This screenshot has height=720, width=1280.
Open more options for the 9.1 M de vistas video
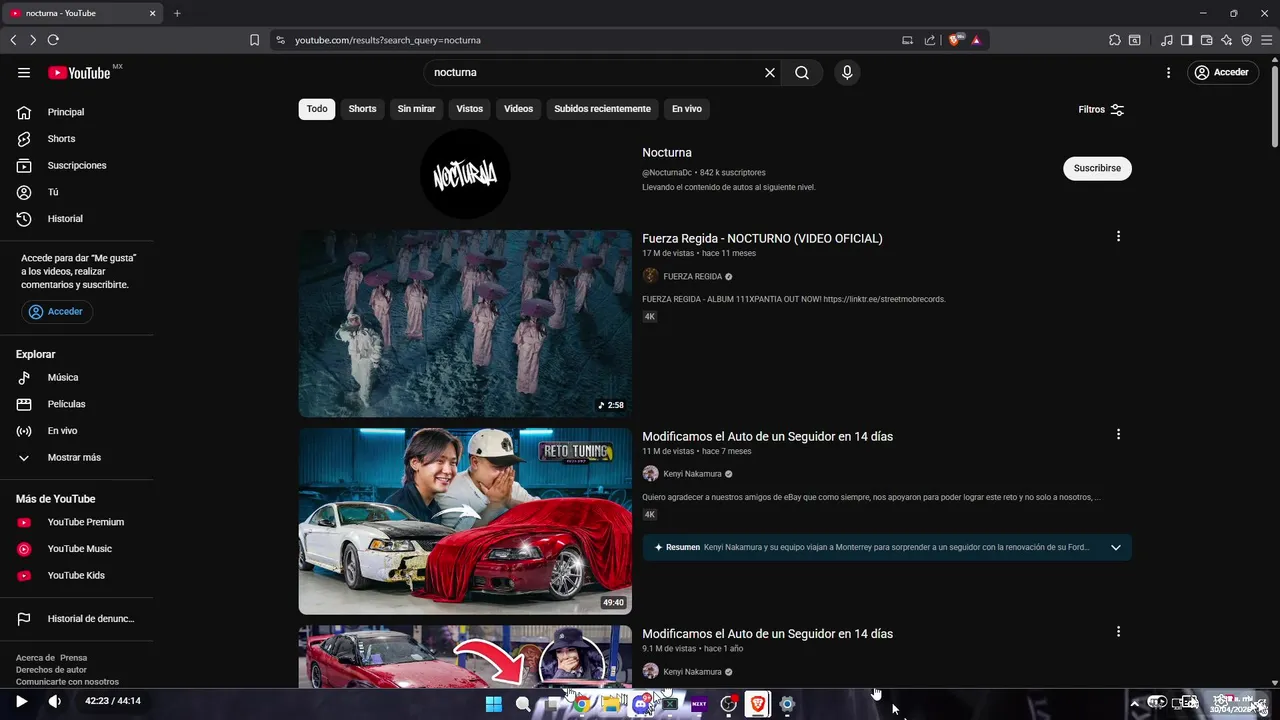1118,632
